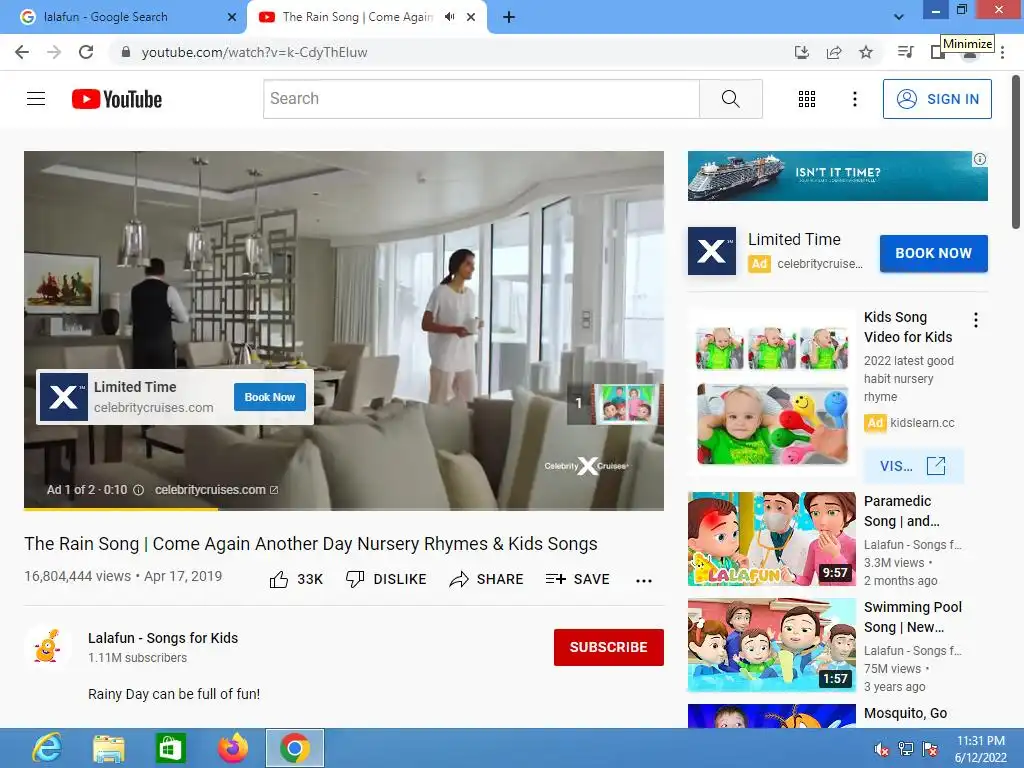This screenshot has height=768, width=1024.
Task: Click the SIGN IN button
Action: 937,99
